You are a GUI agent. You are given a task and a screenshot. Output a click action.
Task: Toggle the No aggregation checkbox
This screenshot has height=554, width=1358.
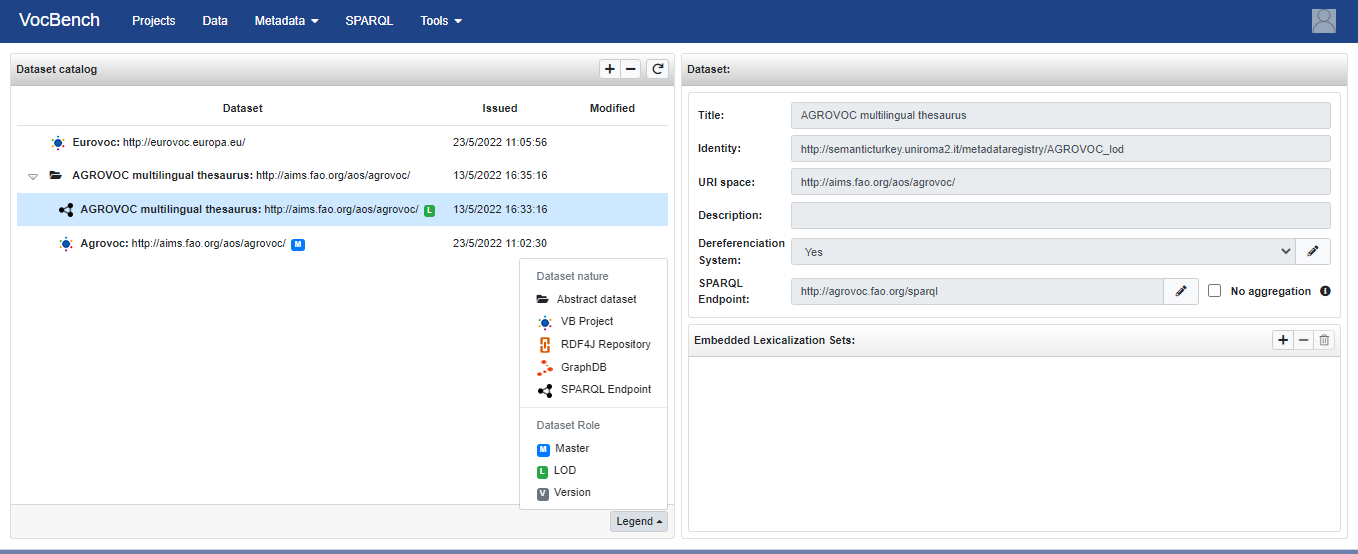[x=1215, y=291]
